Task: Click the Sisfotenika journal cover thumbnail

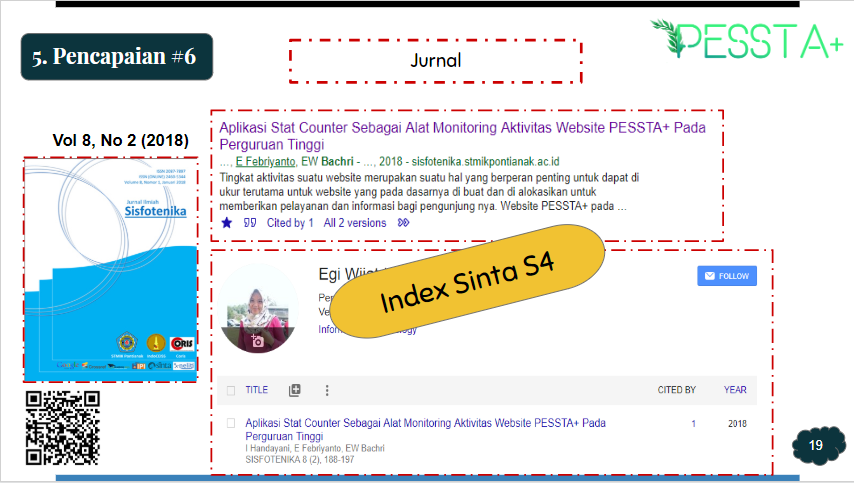Action: click(109, 268)
